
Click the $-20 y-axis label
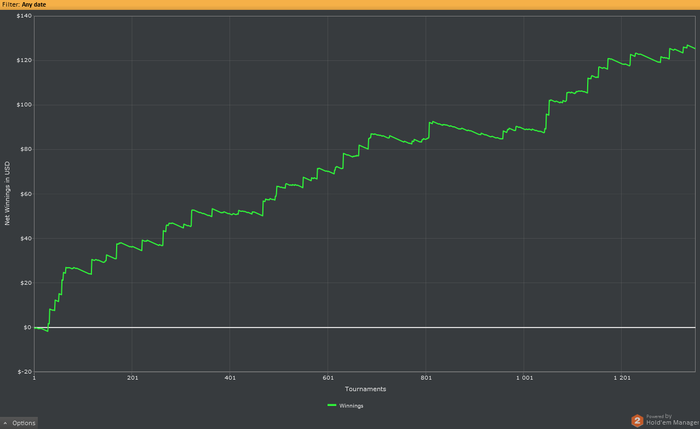pos(25,371)
